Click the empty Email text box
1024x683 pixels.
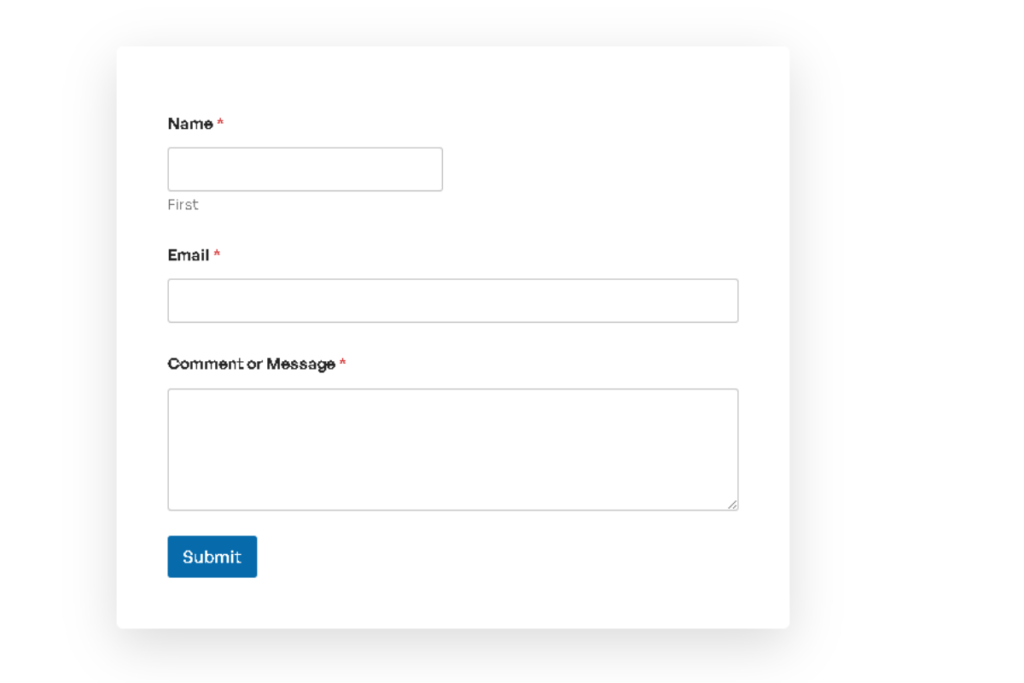click(452, 300)
